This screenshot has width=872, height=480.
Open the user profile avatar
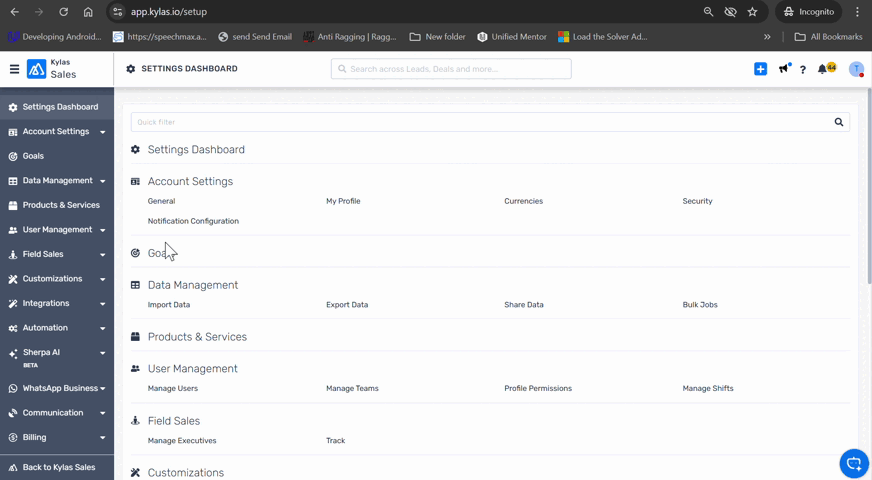(x=856, y=69)
